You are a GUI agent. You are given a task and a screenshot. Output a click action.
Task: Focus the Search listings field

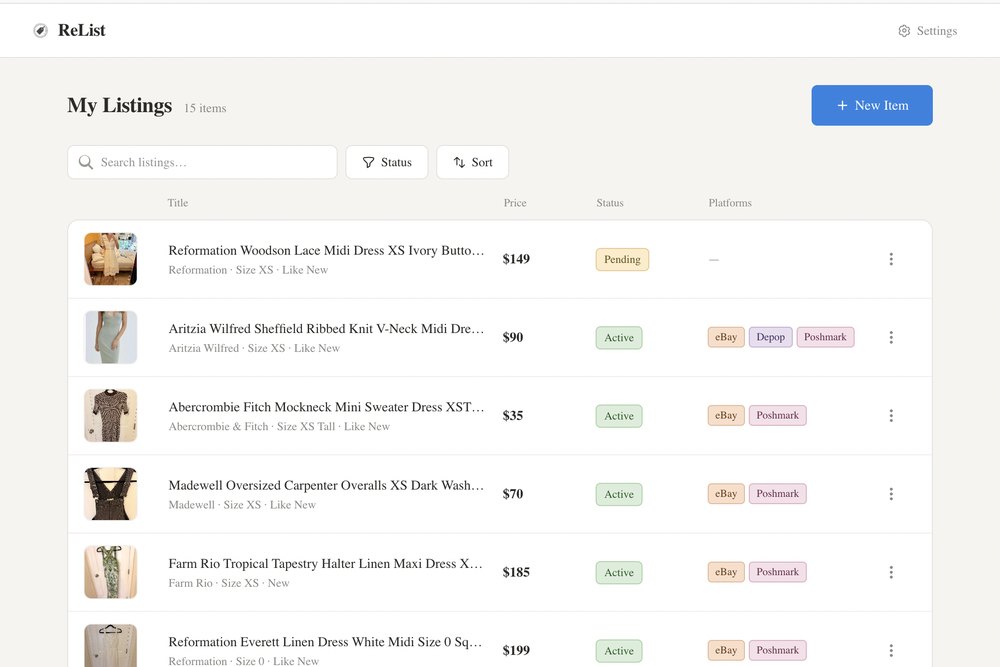tap(202, 162)
